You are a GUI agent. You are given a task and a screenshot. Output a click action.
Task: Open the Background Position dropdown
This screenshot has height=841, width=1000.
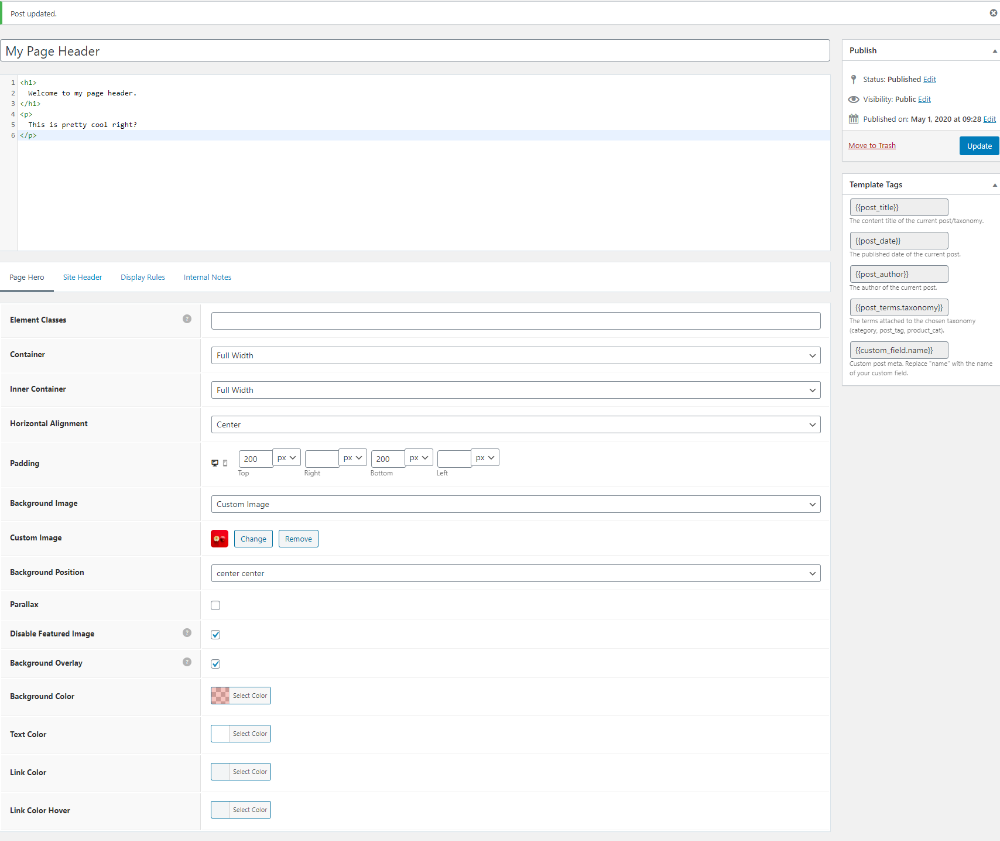pos(515,573)
